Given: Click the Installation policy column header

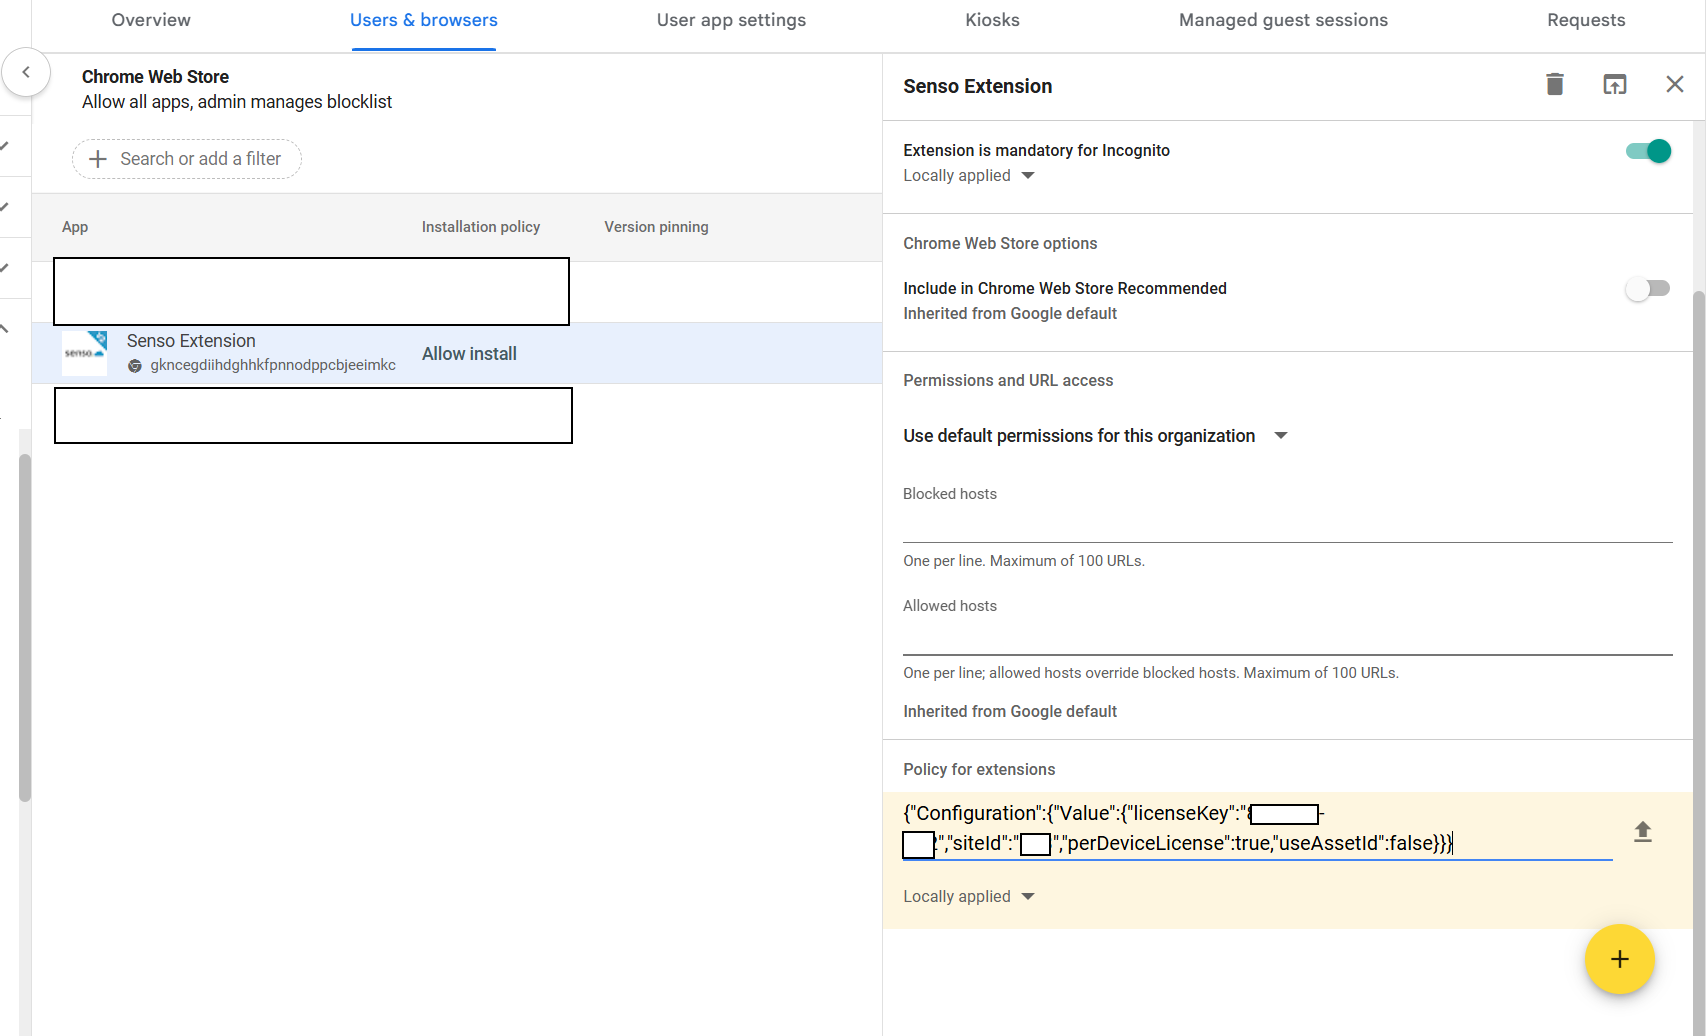Looking at the screenshot, I should point(481,227).
